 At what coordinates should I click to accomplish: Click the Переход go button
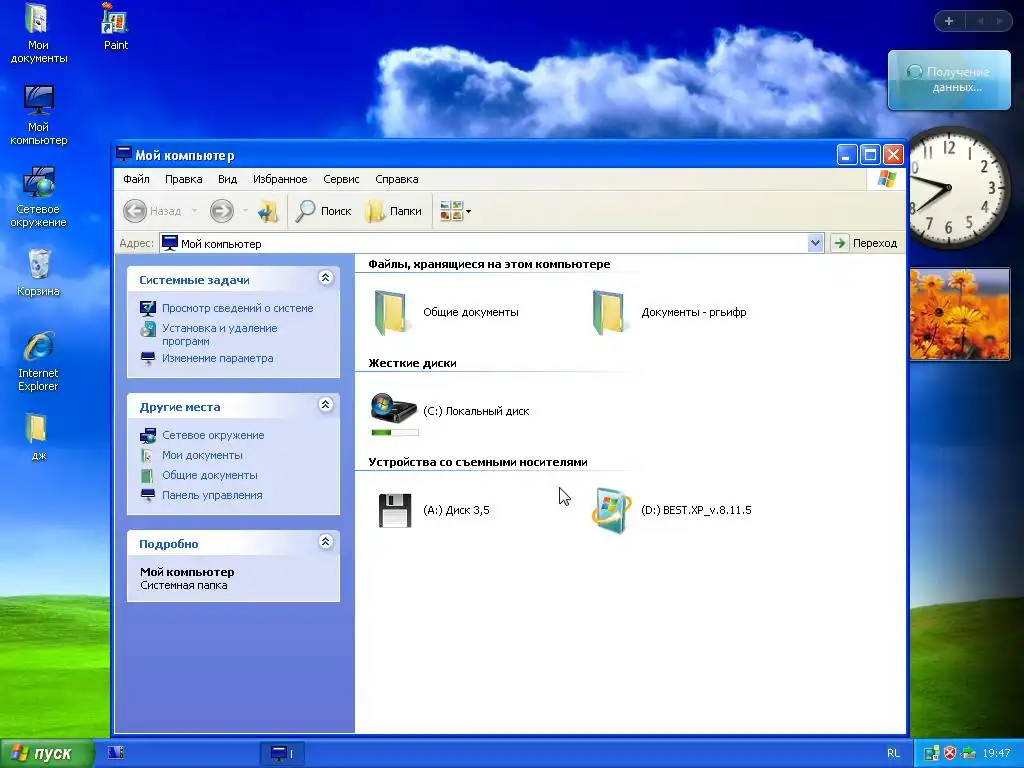point(865,244)
